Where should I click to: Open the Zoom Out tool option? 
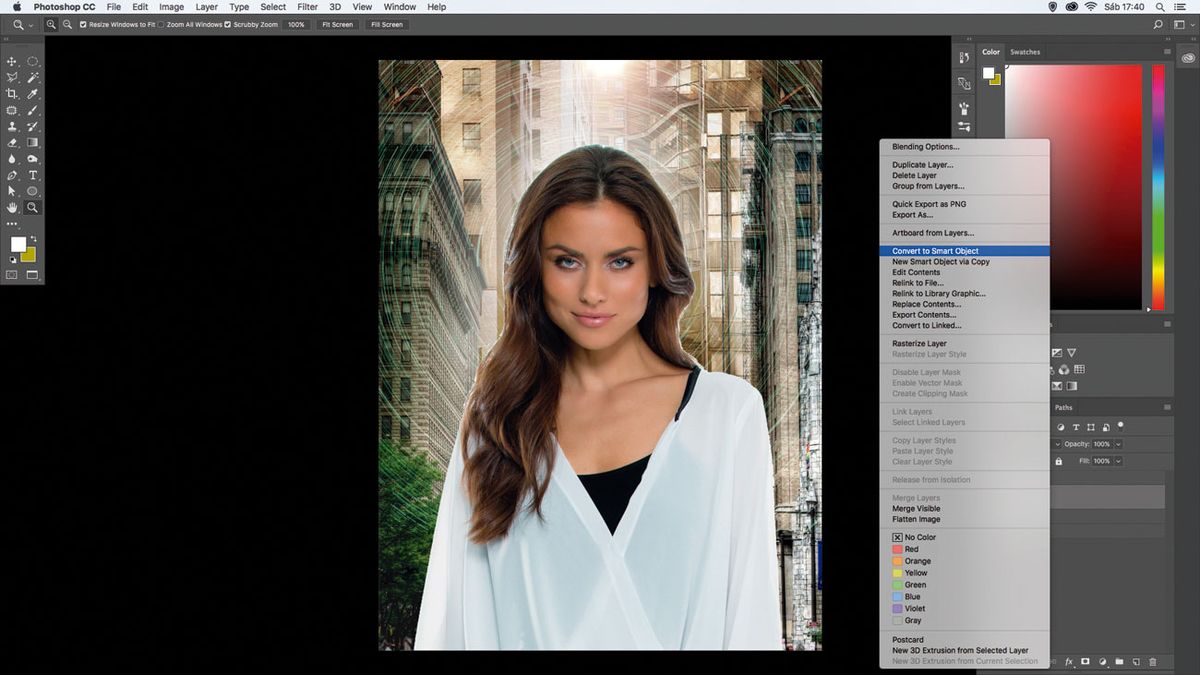tap(66, 24)
